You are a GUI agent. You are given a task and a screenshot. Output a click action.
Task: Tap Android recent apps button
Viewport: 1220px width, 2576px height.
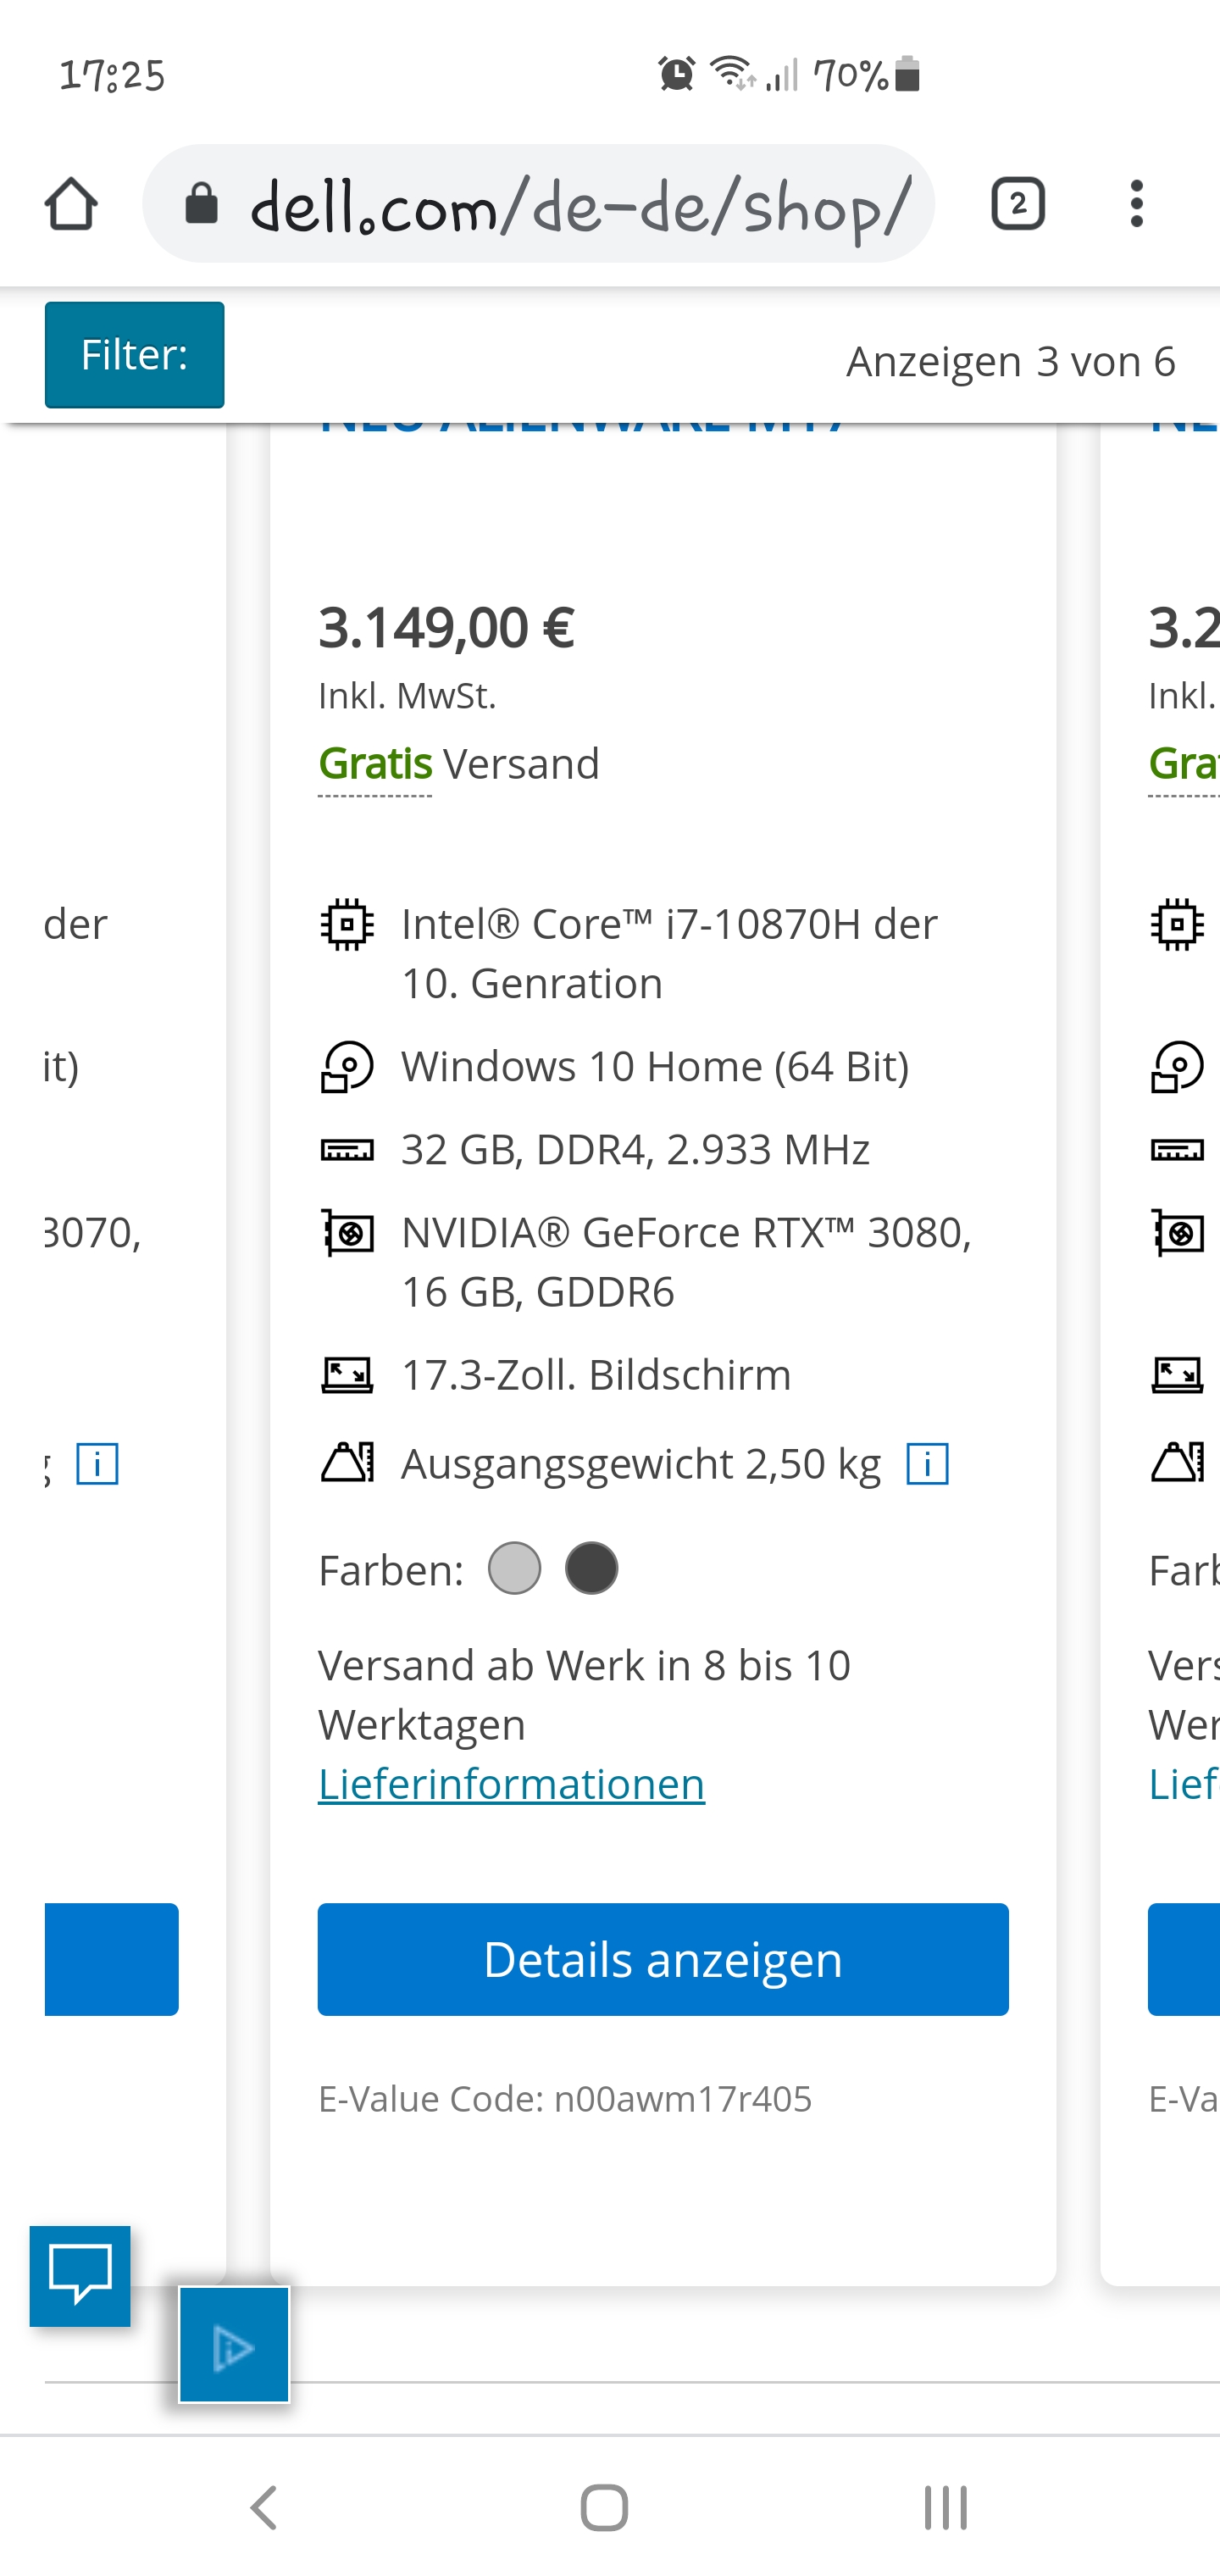(x=945, y=2508)
